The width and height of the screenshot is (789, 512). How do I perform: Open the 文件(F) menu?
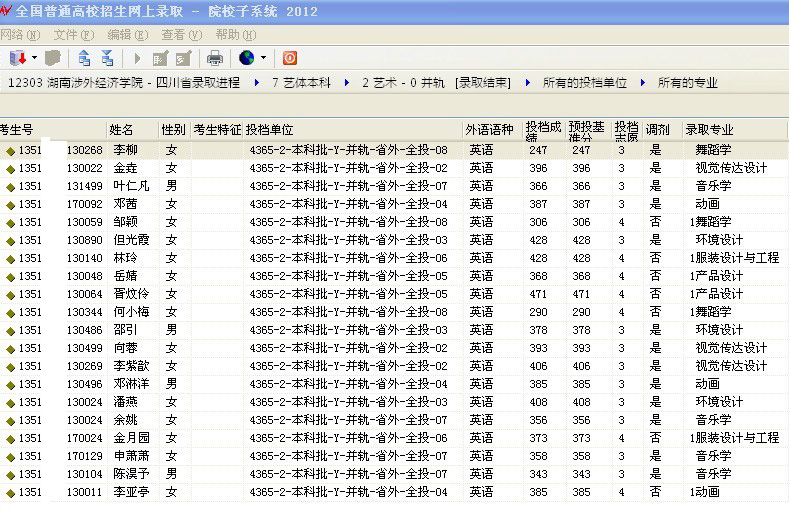(73, 34)
